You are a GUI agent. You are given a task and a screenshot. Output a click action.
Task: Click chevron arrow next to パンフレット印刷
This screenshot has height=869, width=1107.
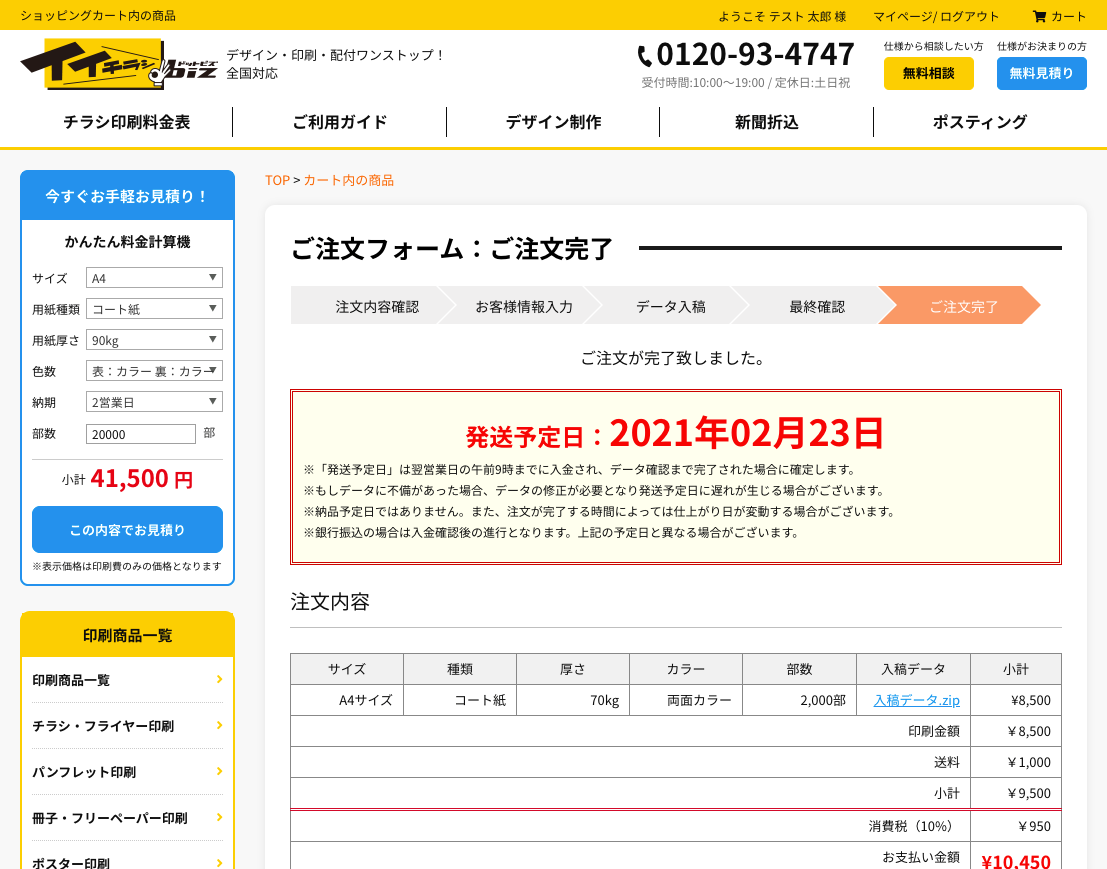pos(219,771)
